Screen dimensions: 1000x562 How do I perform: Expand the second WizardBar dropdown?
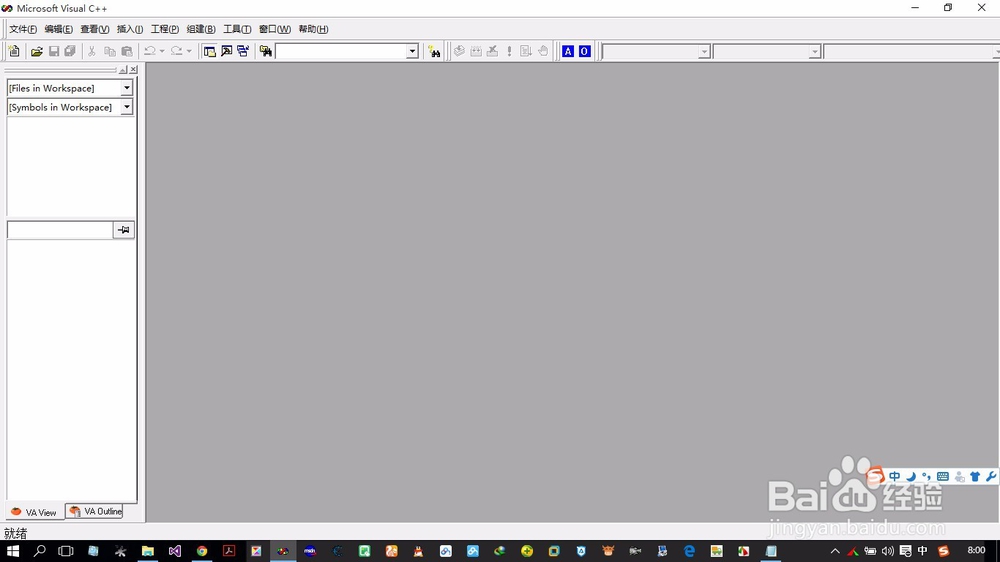tap(814, 52)
